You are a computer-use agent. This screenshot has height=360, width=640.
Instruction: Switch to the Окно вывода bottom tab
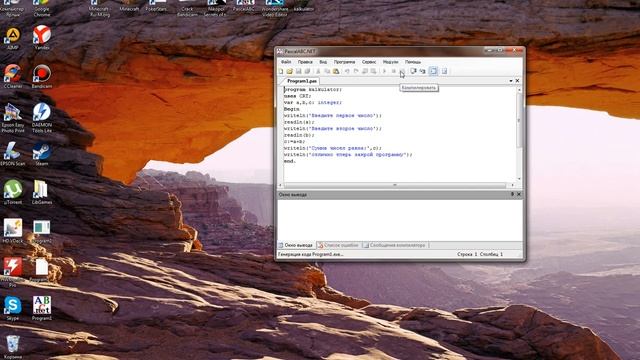tap(296, 245)
